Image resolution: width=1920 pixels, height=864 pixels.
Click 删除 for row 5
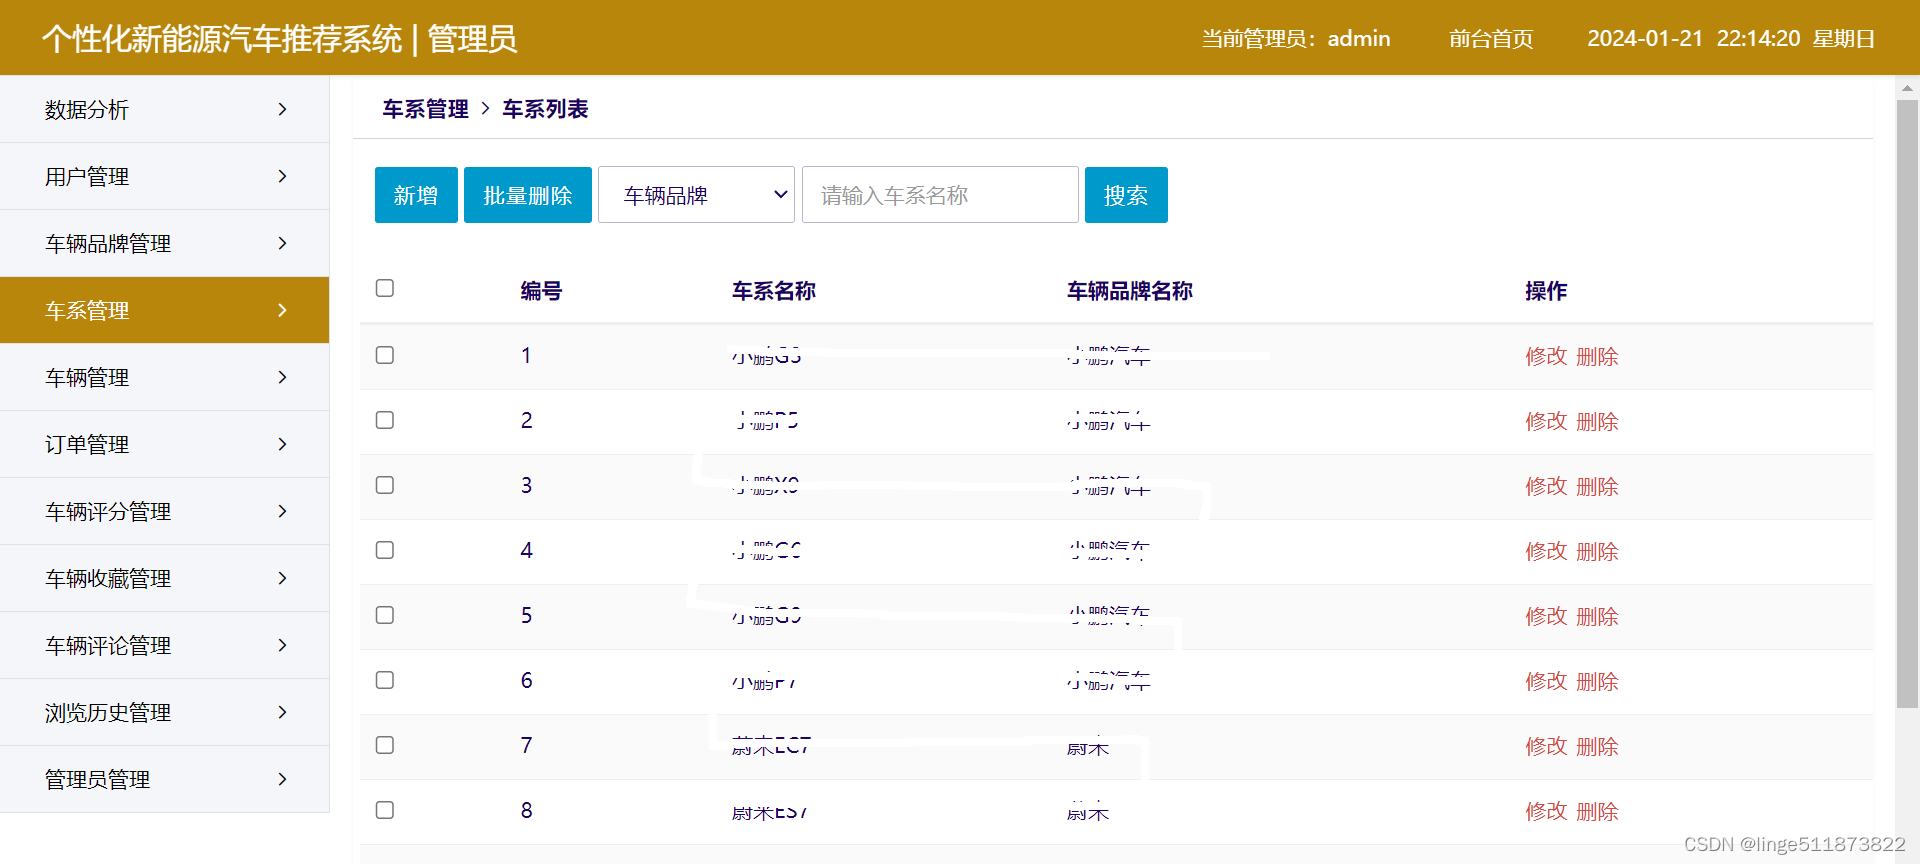pos(1597,616)
